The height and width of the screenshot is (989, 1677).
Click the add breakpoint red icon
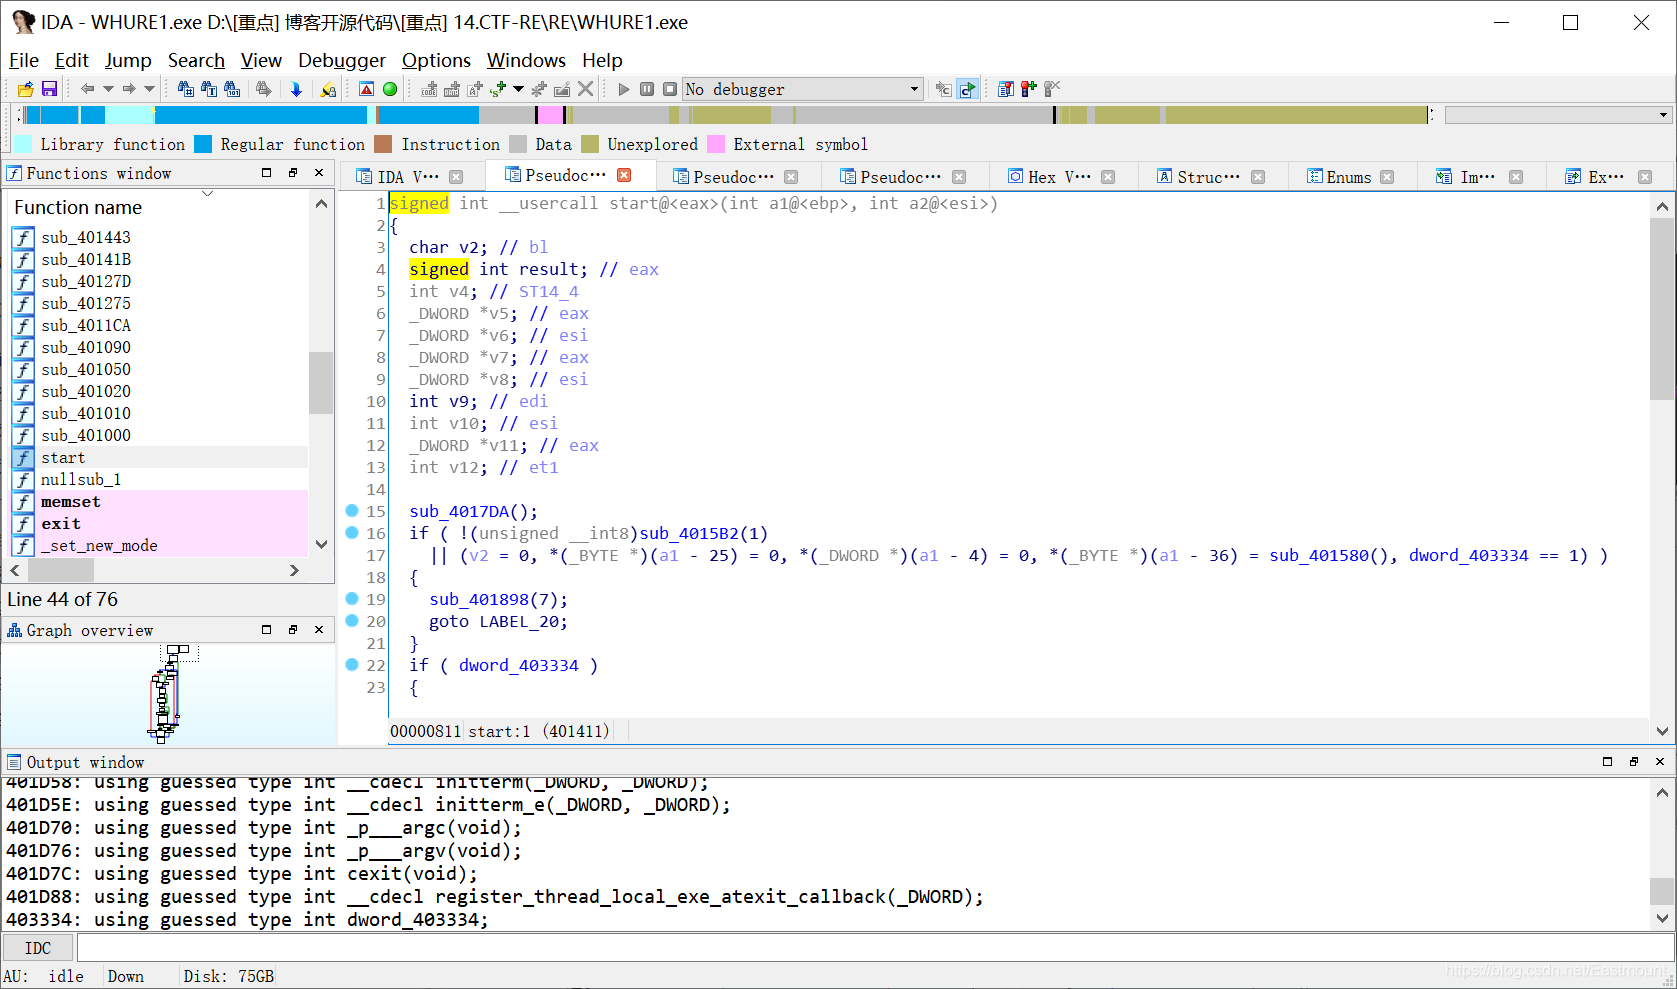(x=1029, y=89)
